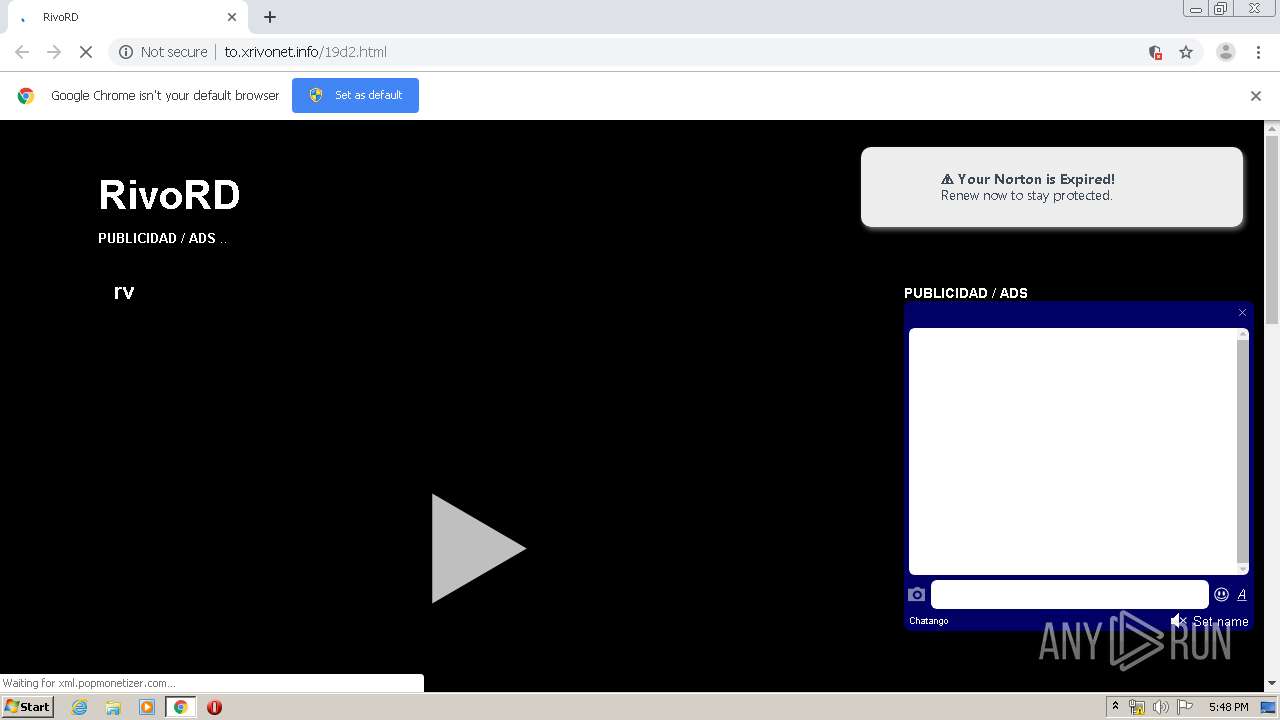Open the Action Center flag icon
Screen dimensions: 1280x720
pos(1185,707)
